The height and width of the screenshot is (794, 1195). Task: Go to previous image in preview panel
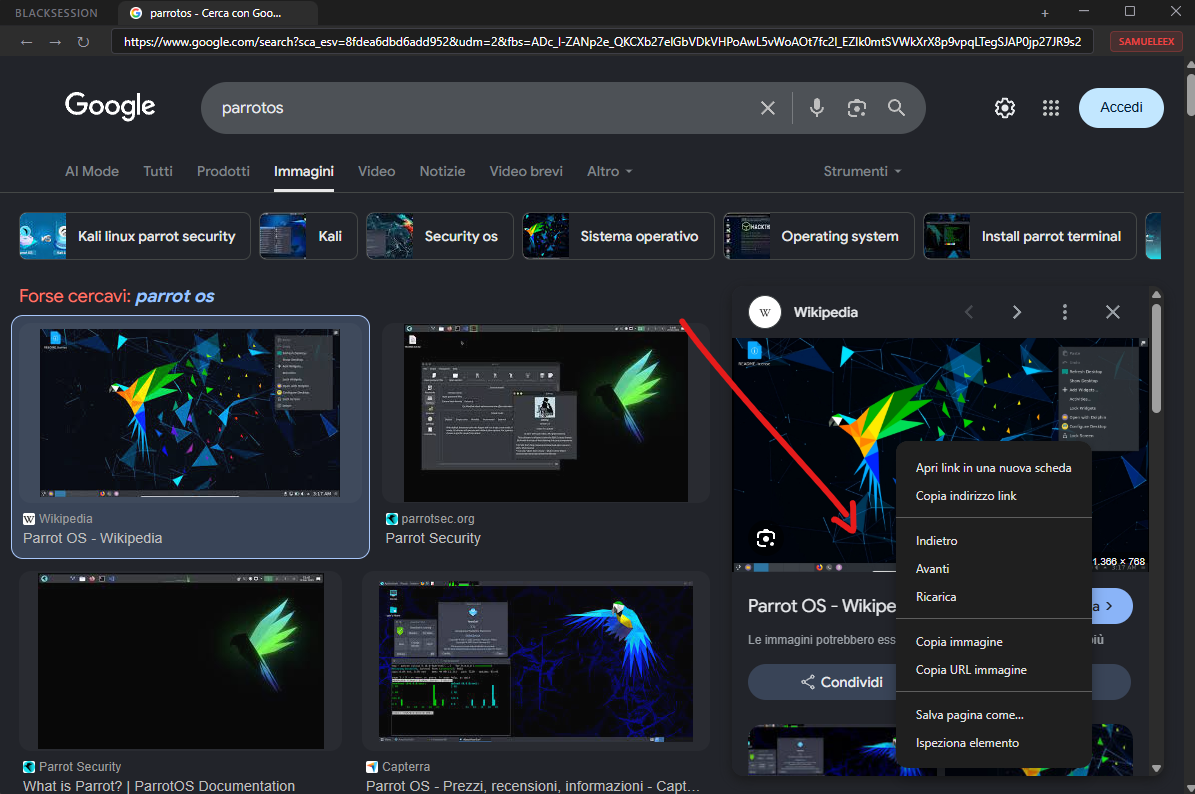click(969, 312)
